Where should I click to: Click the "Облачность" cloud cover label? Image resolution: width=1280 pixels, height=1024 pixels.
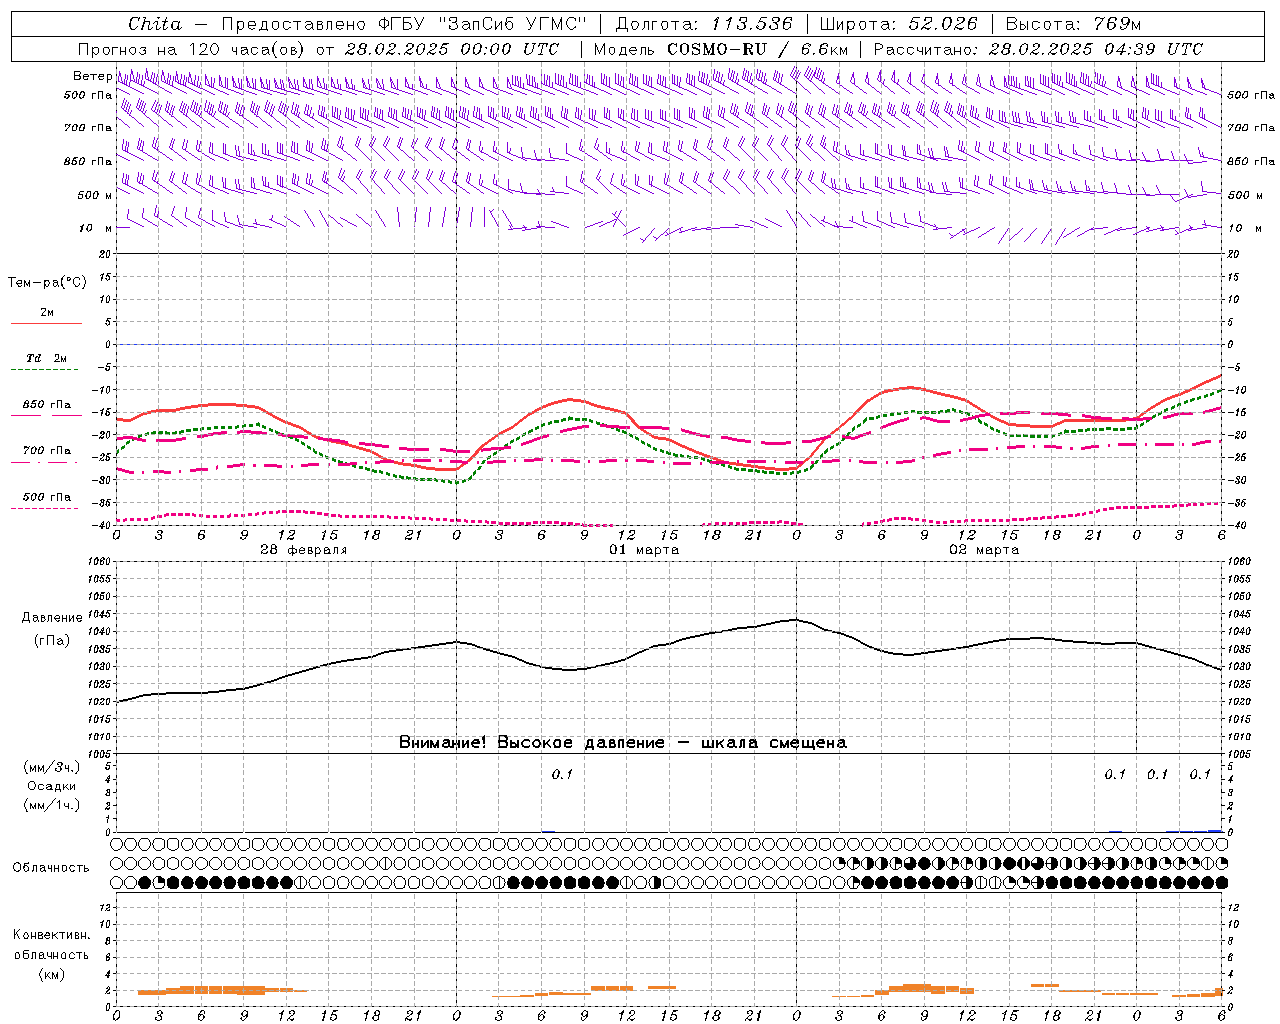coord(51,867)
